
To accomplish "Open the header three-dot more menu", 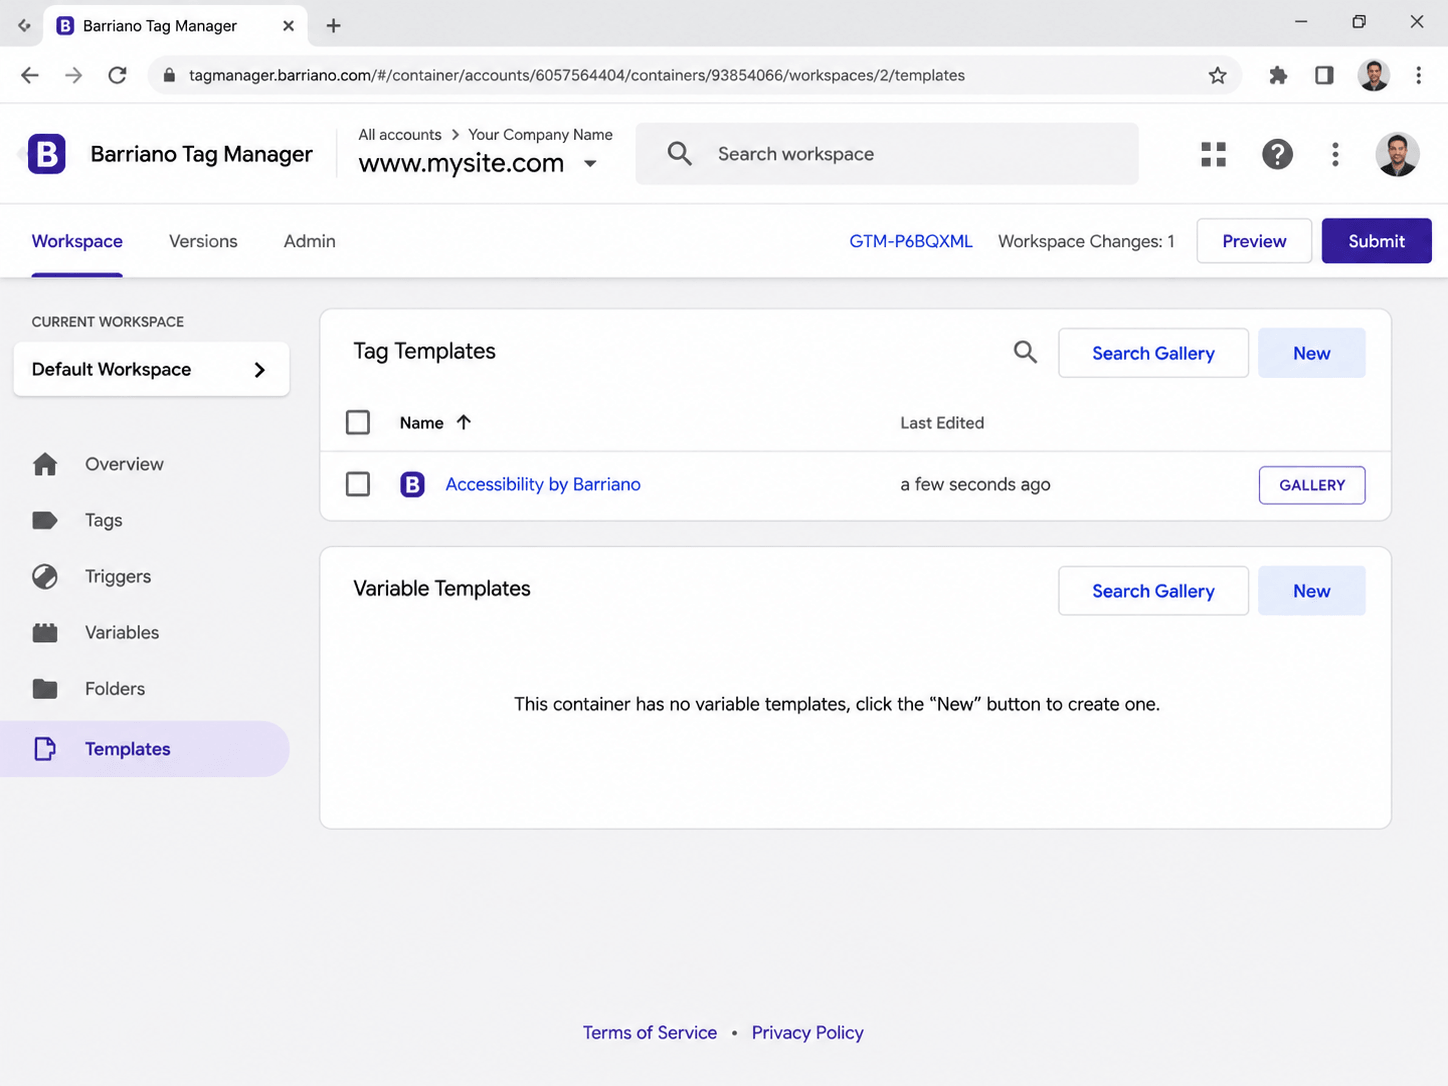I will click(x=1335, y=154).
